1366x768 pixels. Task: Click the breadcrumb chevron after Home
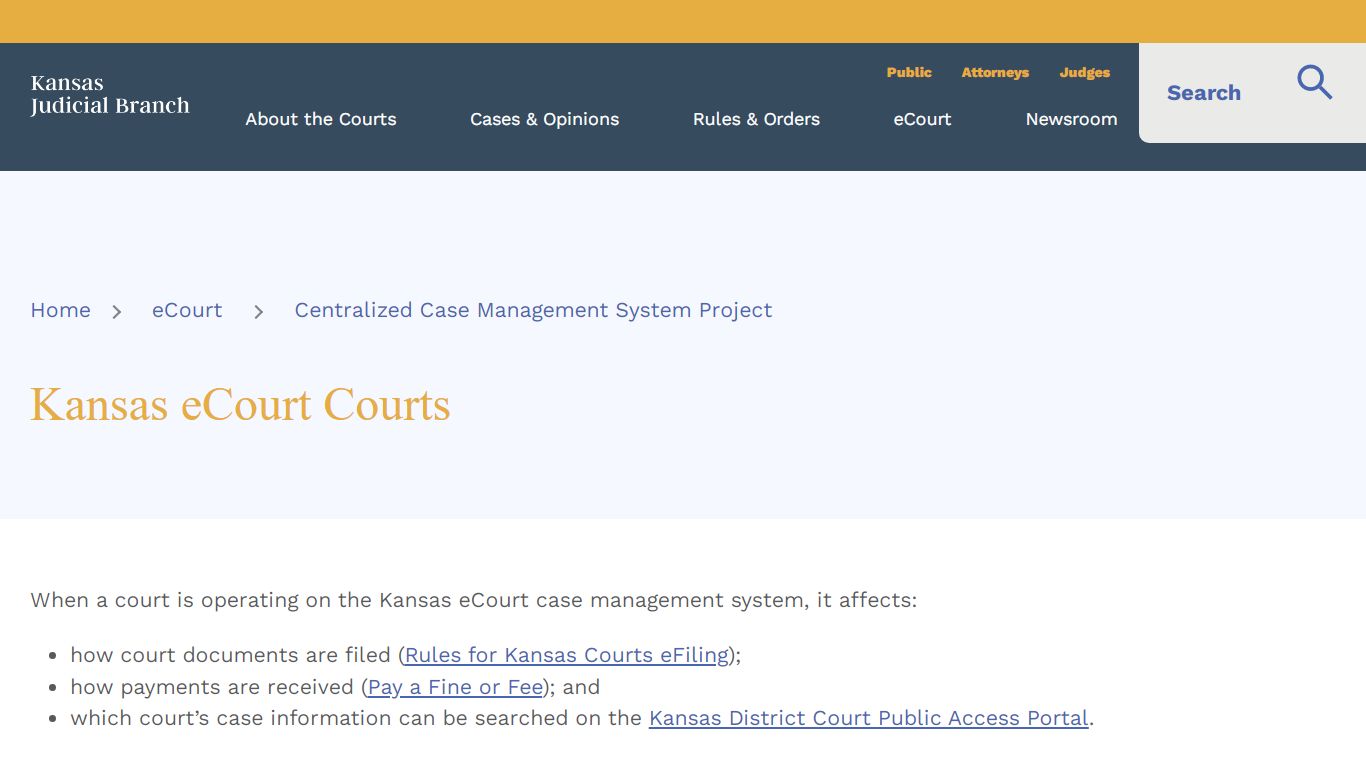tap(117, 312)
